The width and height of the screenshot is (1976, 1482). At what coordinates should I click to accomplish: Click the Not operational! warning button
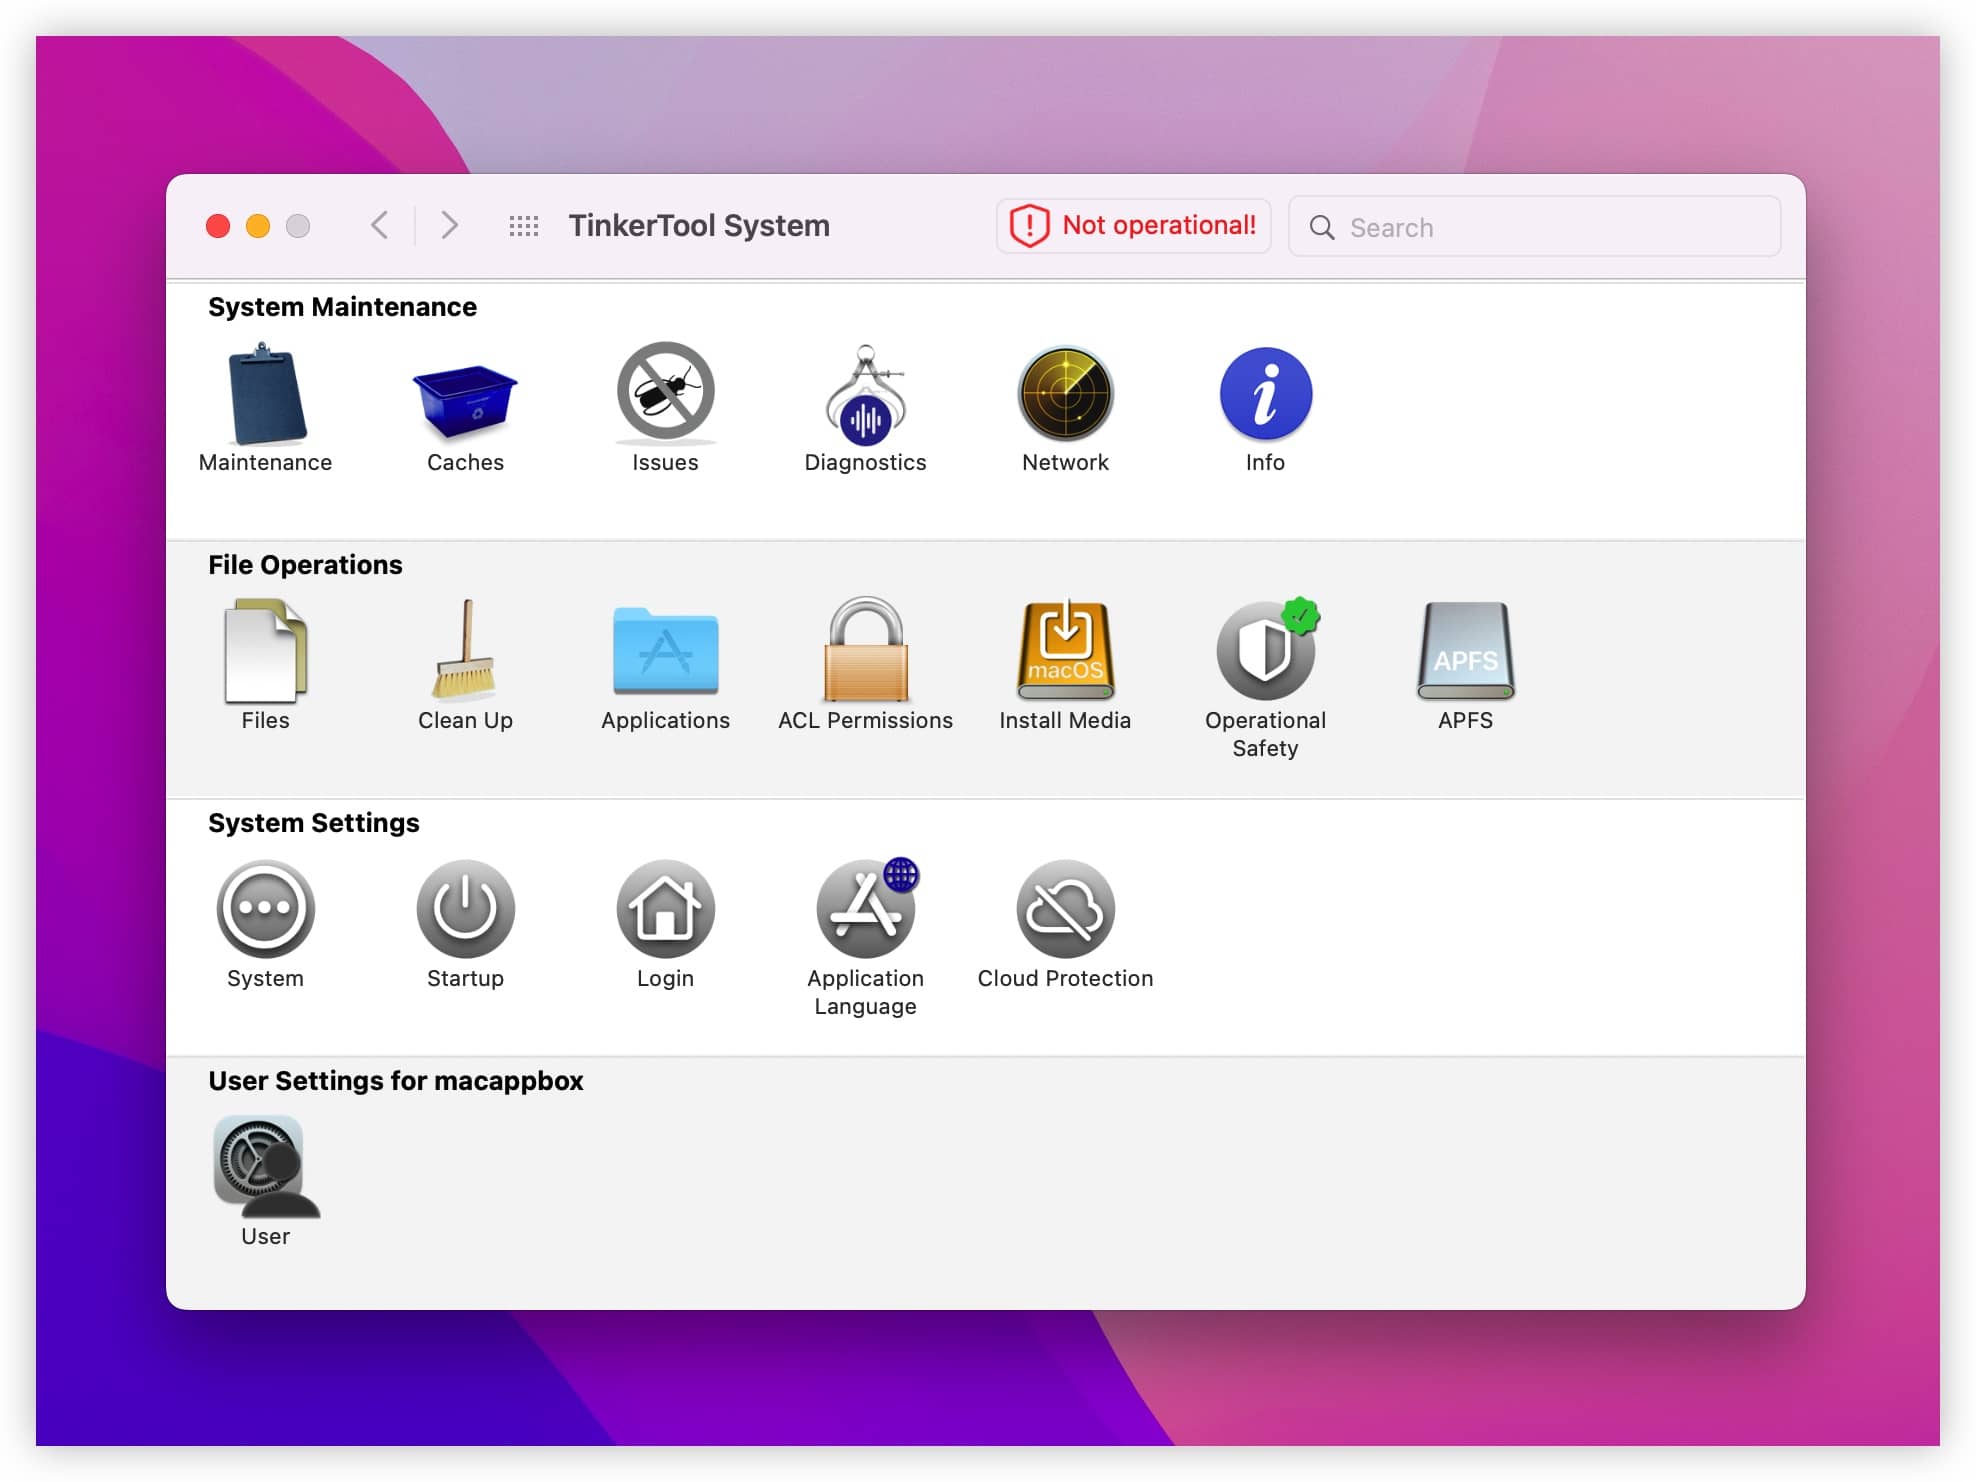pyautogui.click(x=1133, y=226)
